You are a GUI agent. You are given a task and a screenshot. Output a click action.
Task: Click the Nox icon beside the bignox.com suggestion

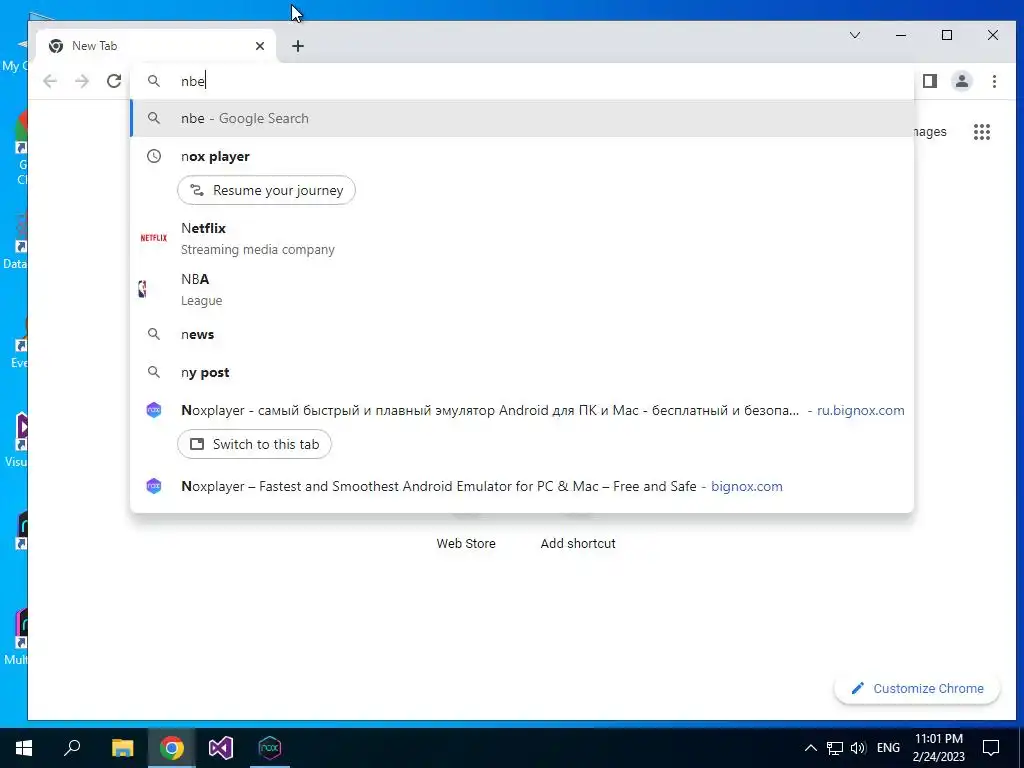tap(153, 486)
